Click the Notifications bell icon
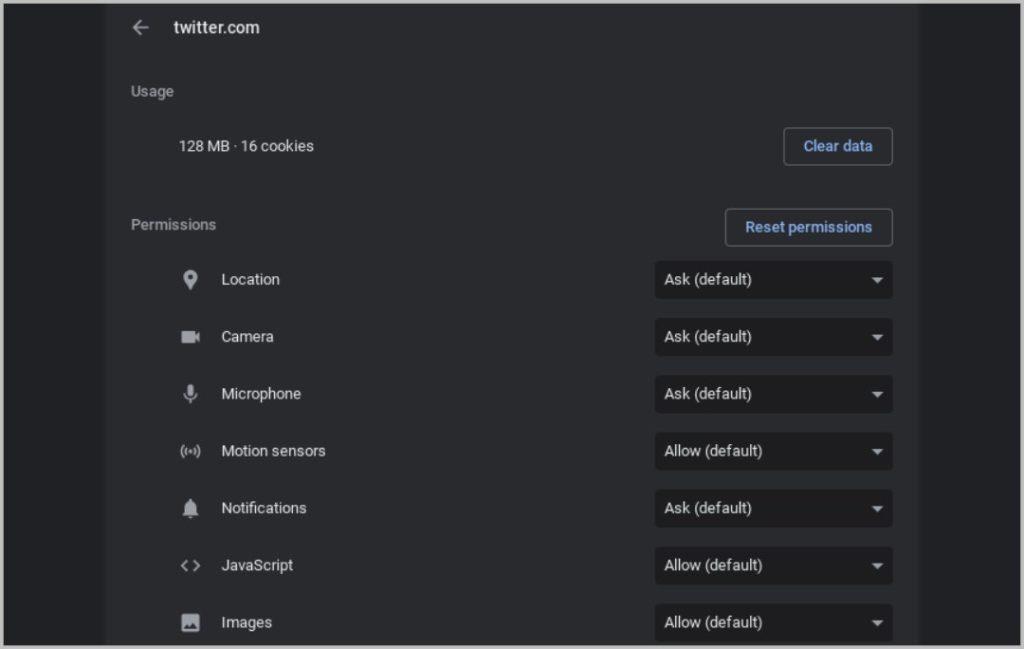The image size is (1024, 649). tap(190, 508)
